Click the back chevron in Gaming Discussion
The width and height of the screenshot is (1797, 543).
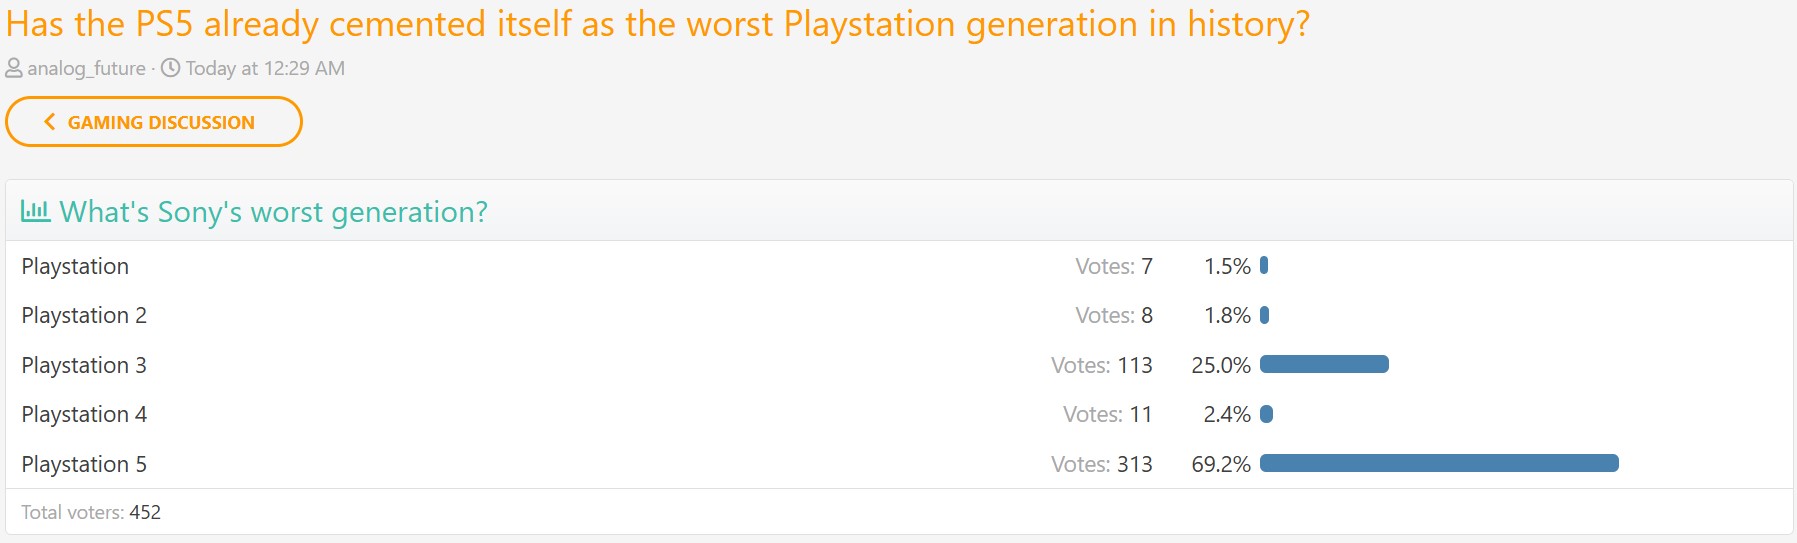click(x=49, y=122)
